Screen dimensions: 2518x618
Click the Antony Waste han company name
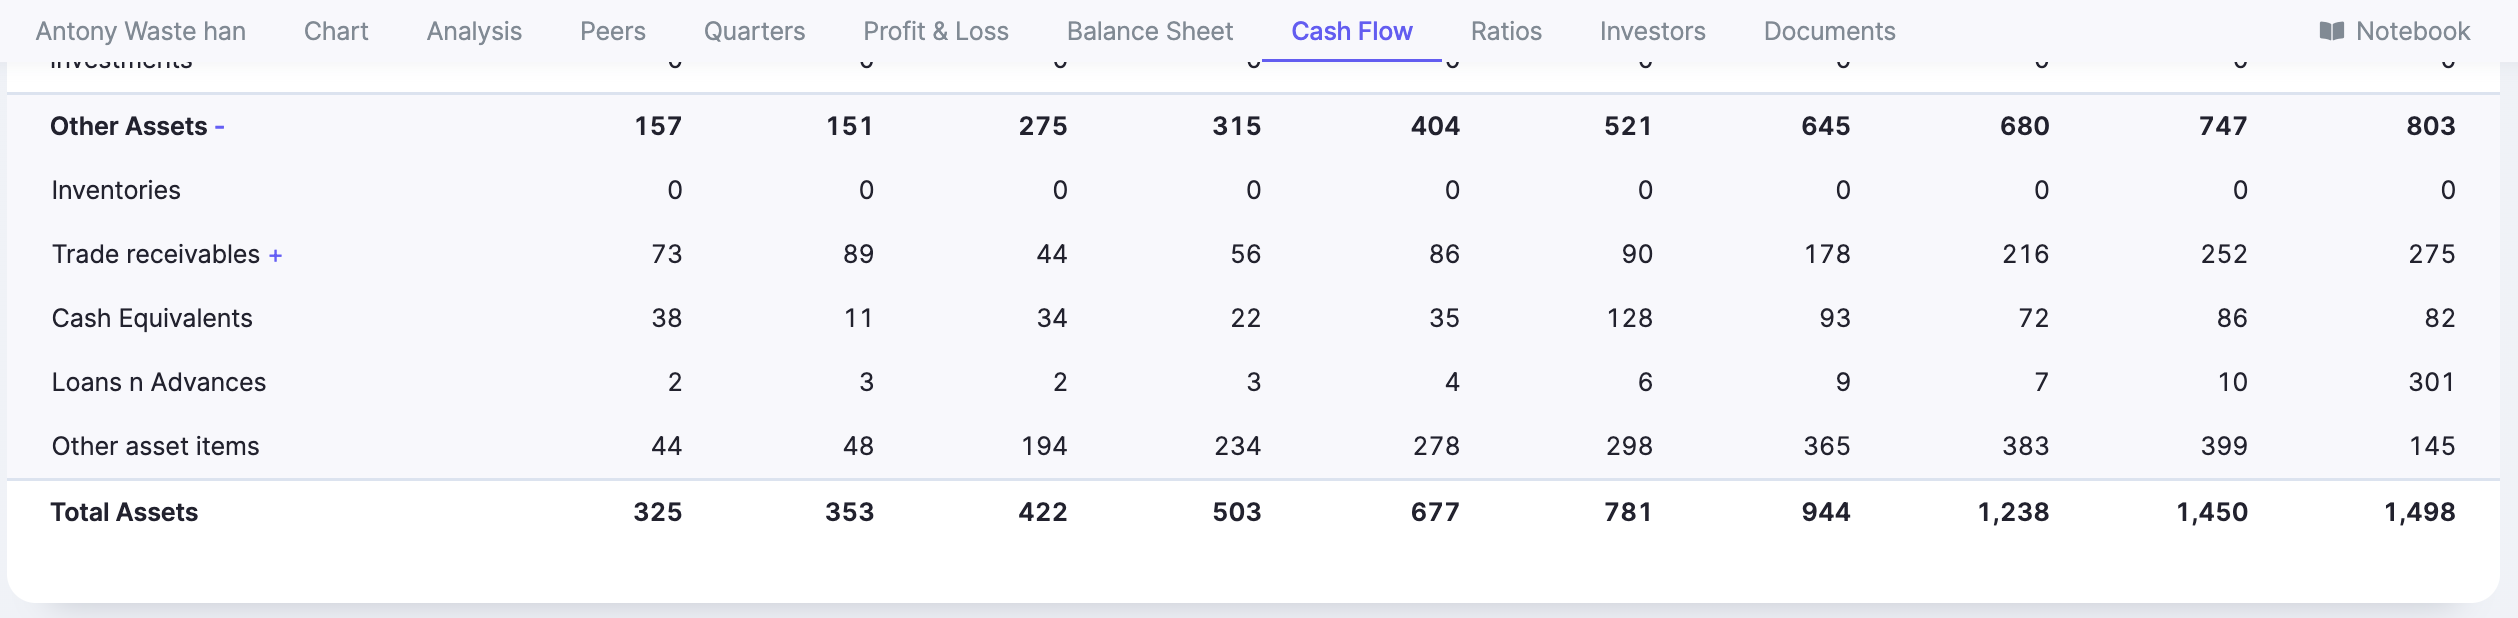[141, 31]
